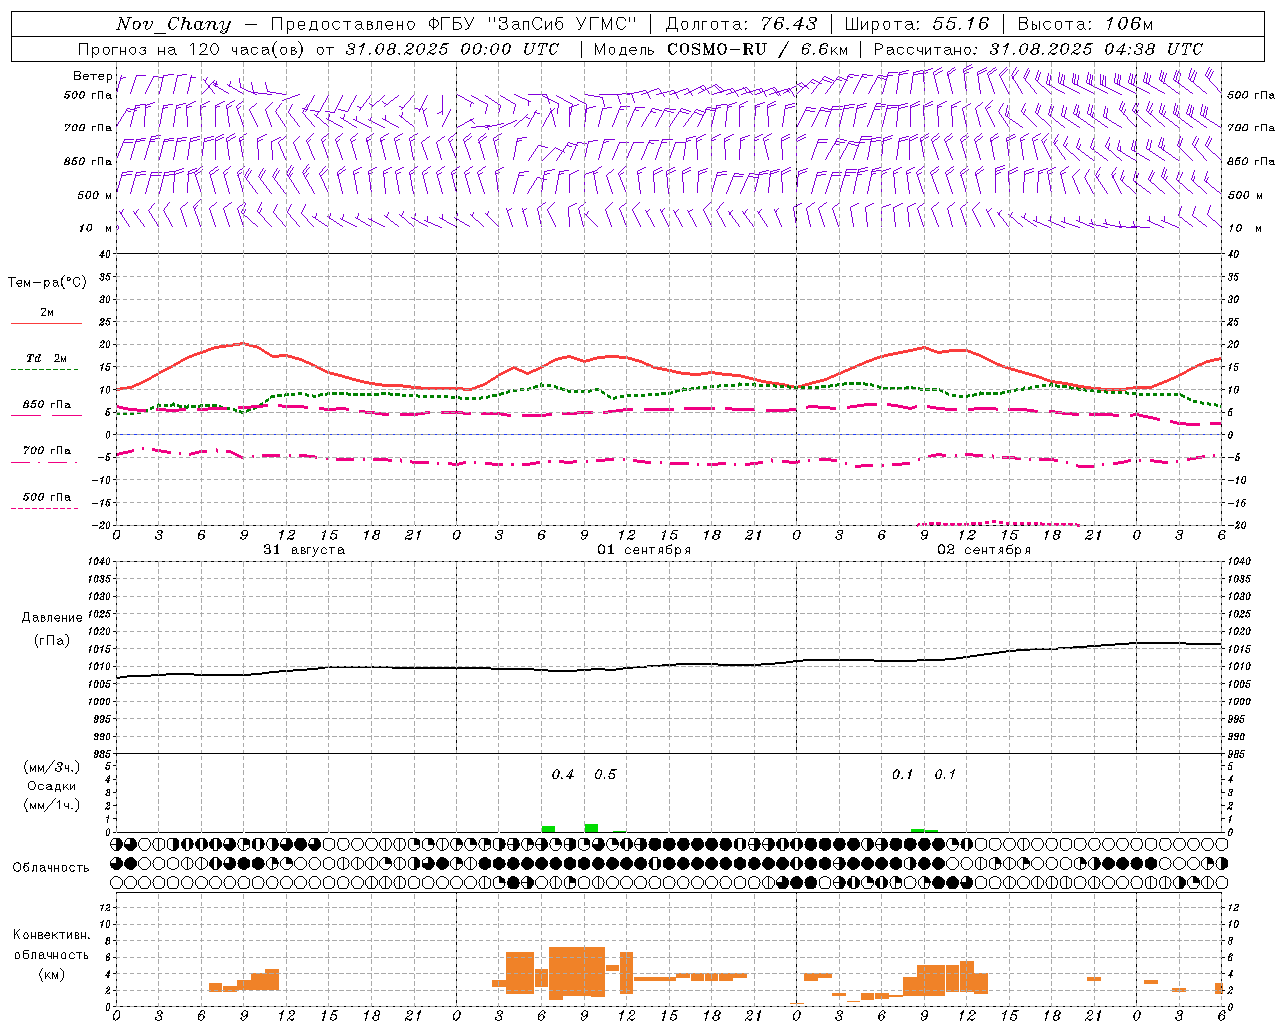Click the longitude value "Долгота: 76.43"

point(741,24)
